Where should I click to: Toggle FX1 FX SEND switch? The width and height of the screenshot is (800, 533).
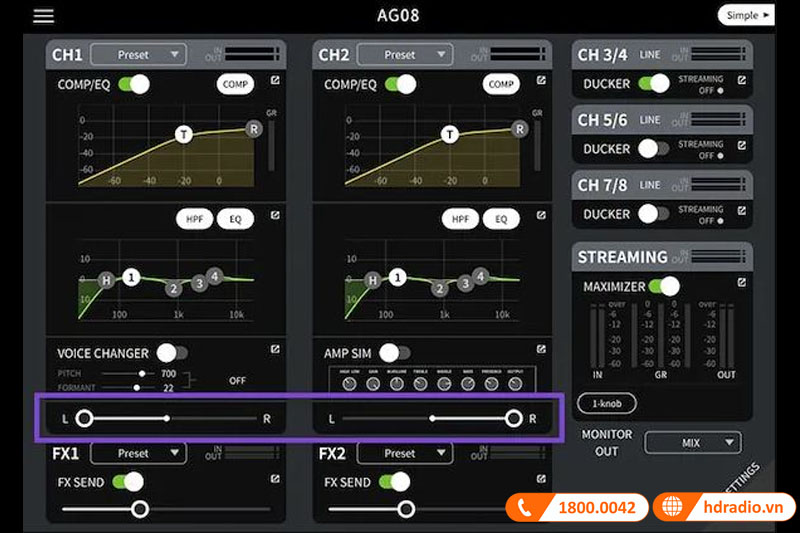(x=128, y=482)
